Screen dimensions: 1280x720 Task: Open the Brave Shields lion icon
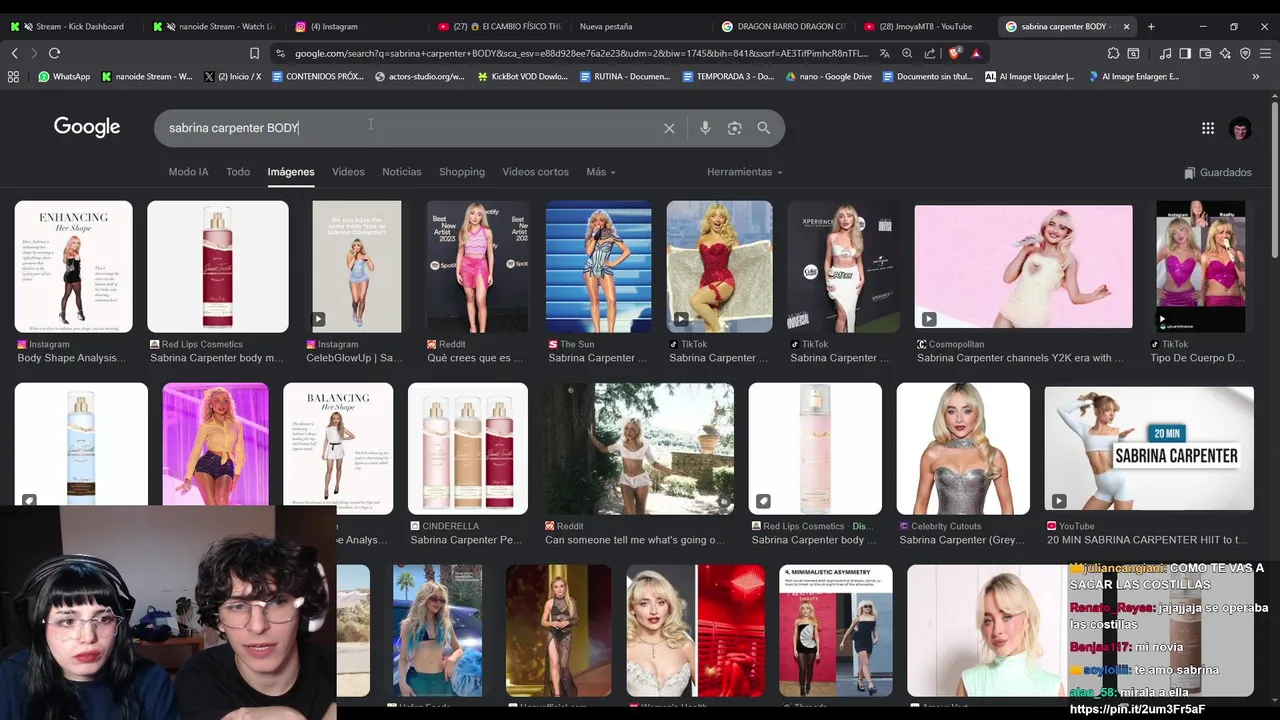click(x=954, y=53)
